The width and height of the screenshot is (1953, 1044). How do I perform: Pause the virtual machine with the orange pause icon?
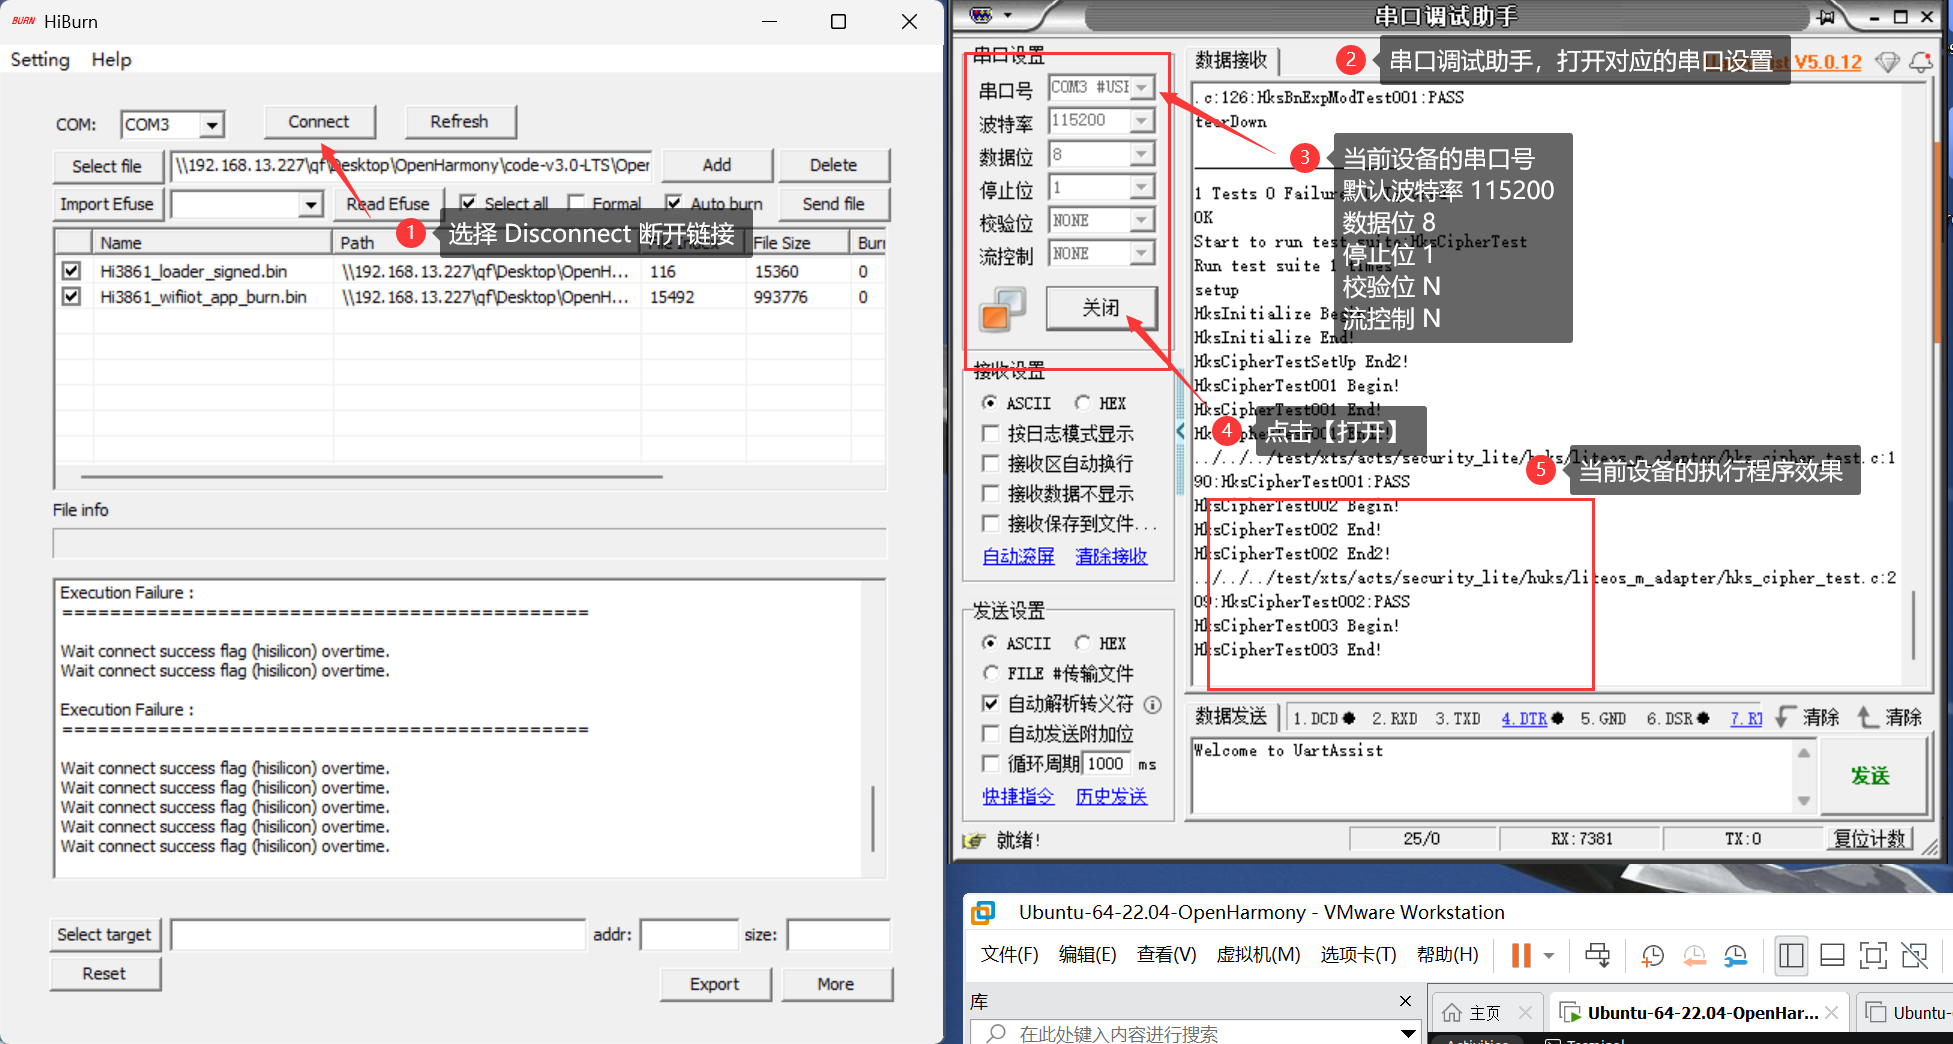(1519, 955)
